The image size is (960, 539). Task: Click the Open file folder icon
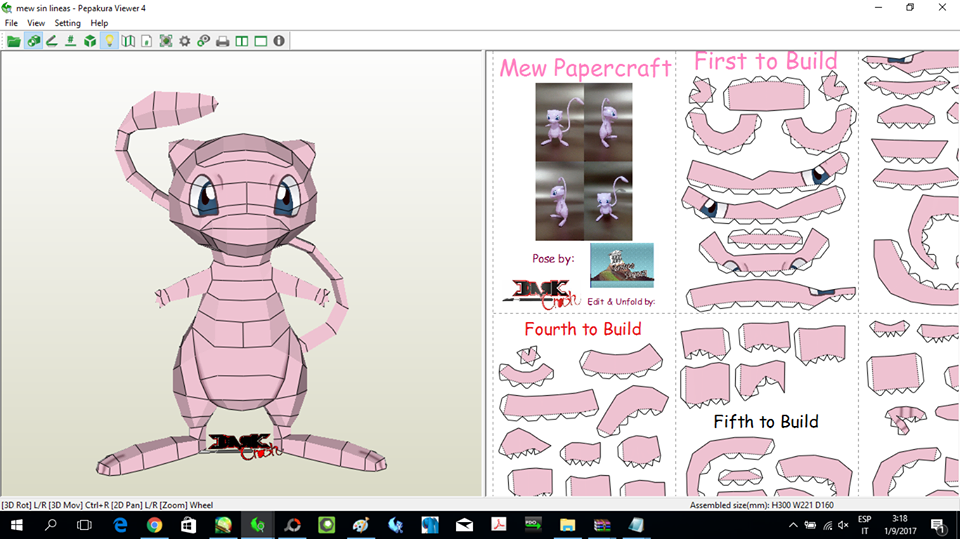click(13, 41)
